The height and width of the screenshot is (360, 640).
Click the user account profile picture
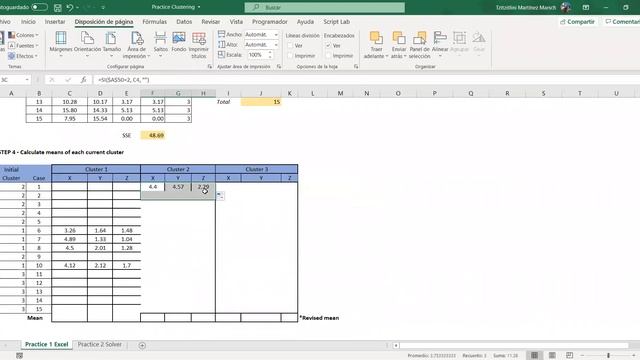566,7
